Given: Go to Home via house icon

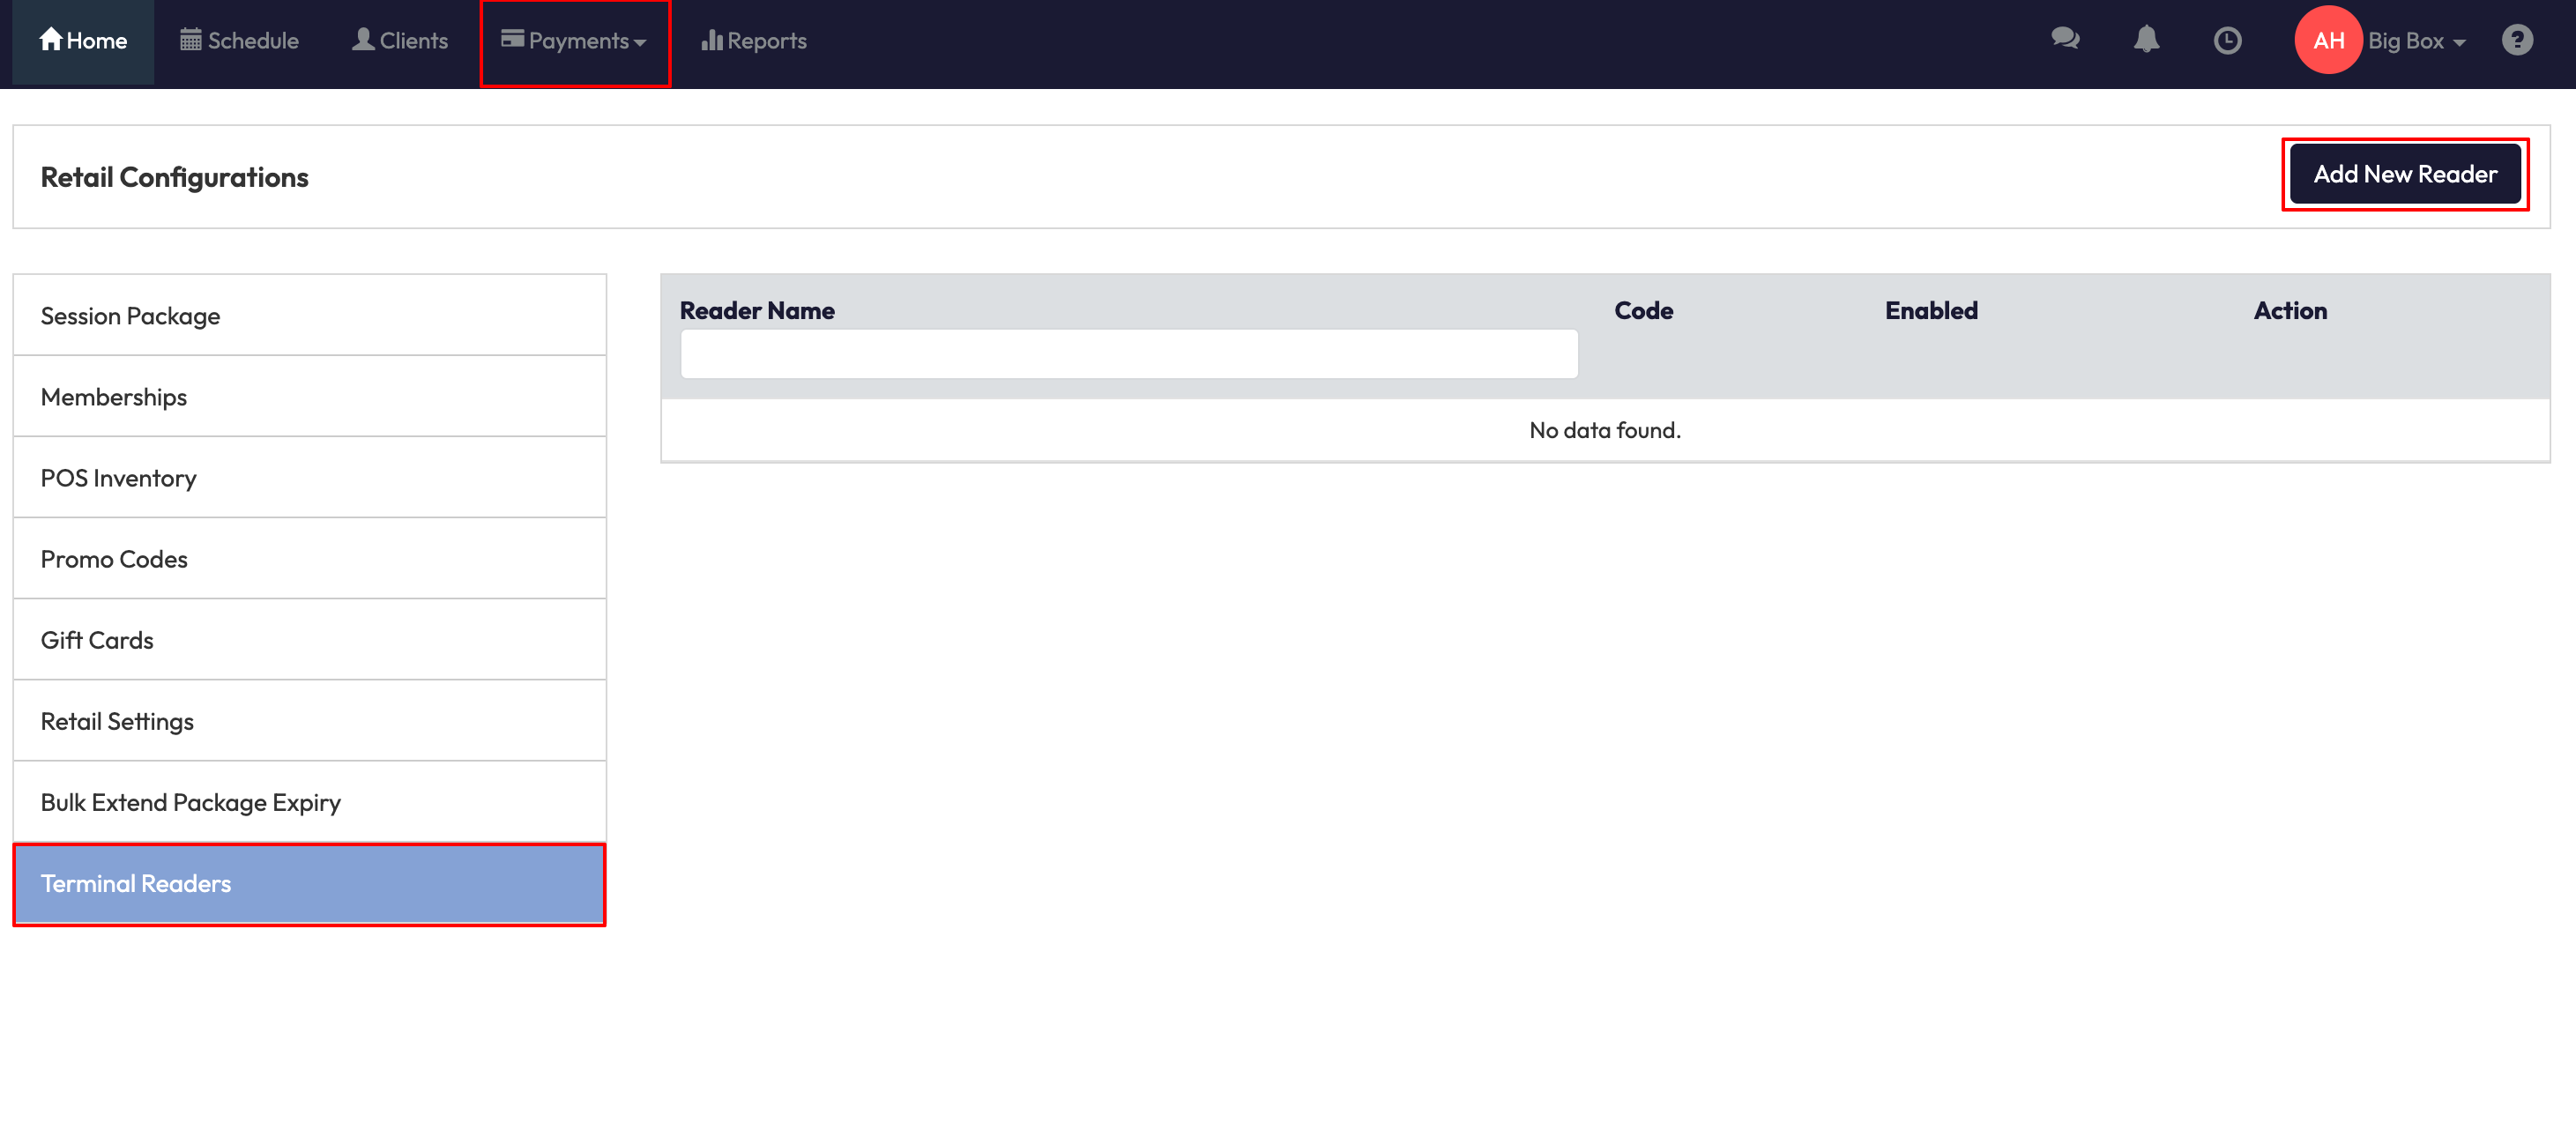Looking at the screenshot, I should [x=83, y=41].
